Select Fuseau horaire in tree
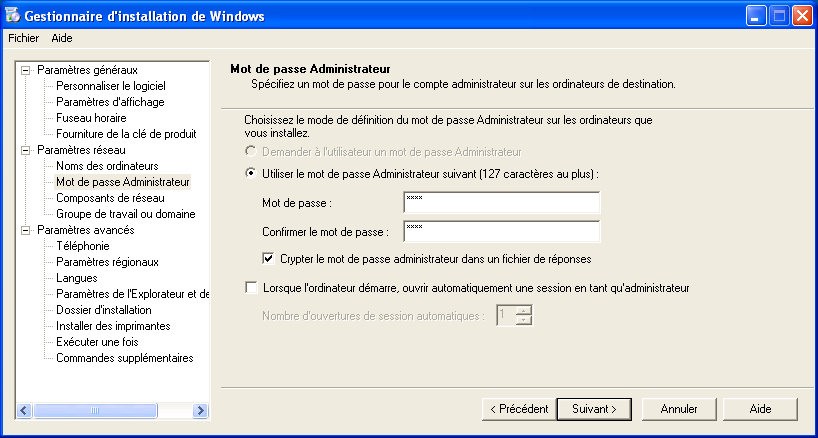Screen dimensions: 818x438 pos(91,118)
